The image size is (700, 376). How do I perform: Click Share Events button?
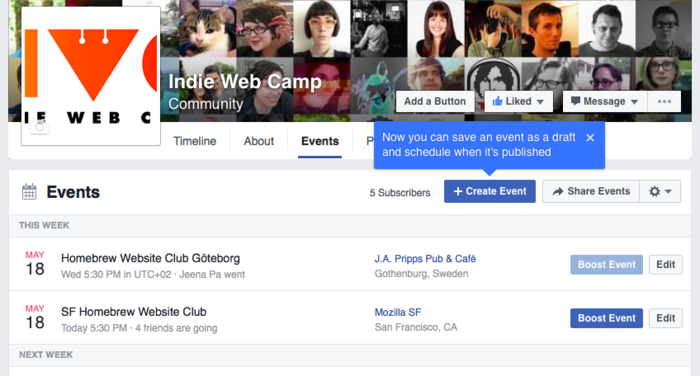click(591, 192)
